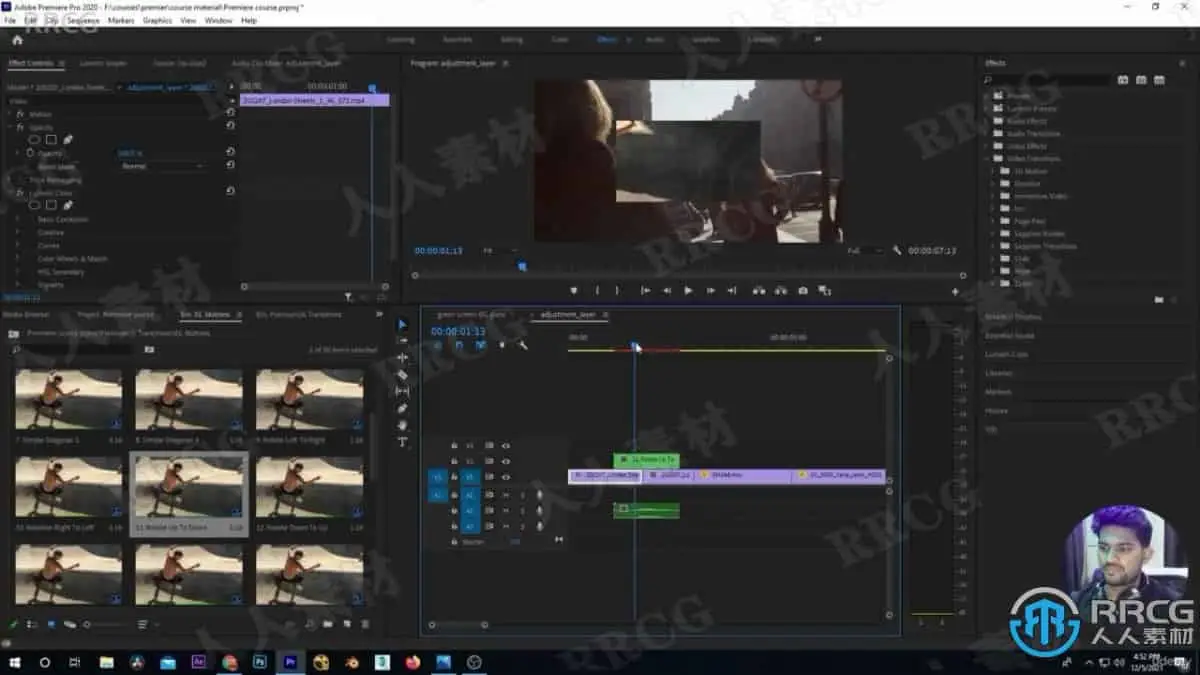The width and height of the screenshot is (1200, 675).
Task: Click the rectangle mask under Opacity
Action: [x=51, y=140]
